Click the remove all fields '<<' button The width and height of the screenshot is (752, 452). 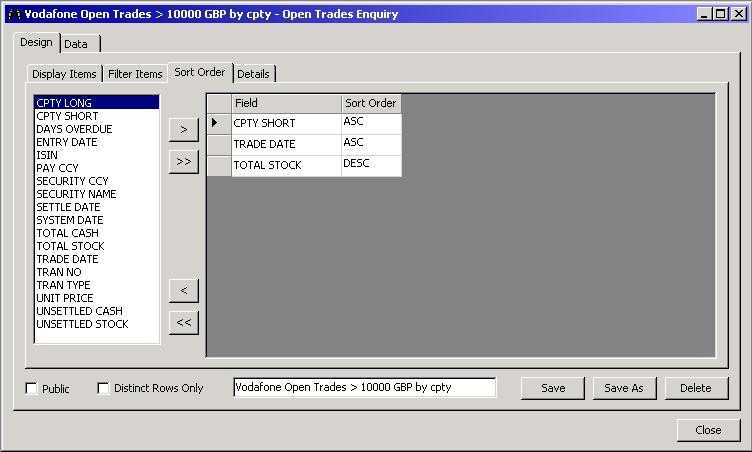click(x=183, y=322)
